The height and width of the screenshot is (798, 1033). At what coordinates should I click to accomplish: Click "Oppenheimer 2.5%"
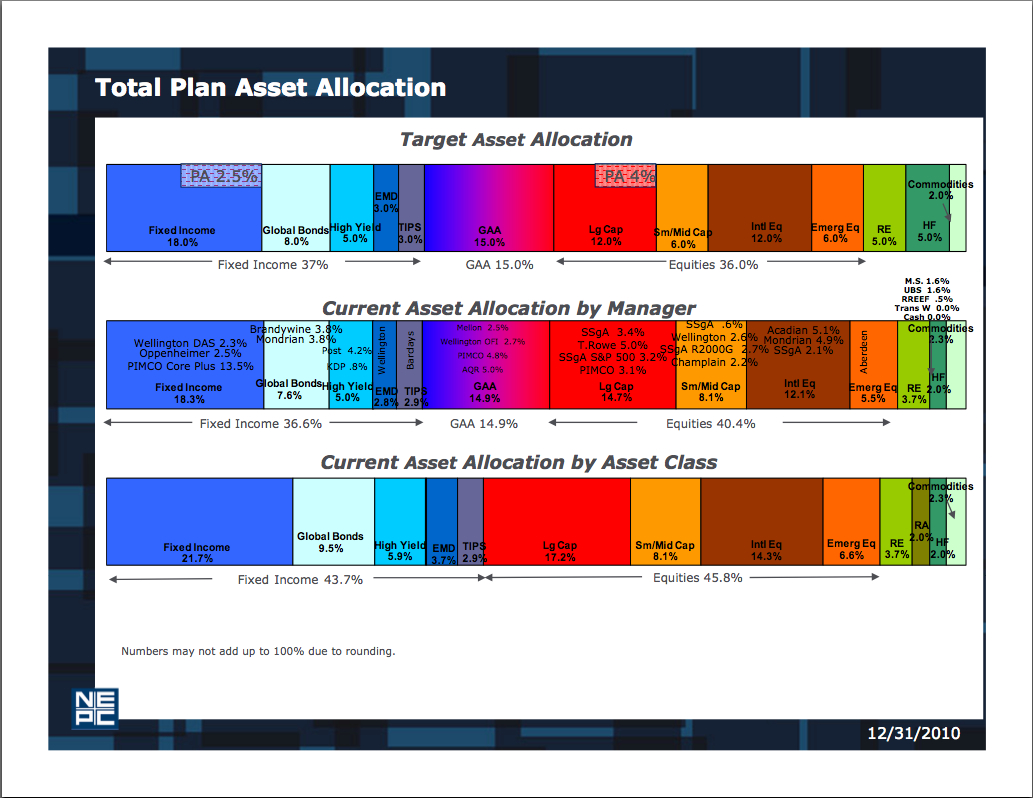click(190, 353)
